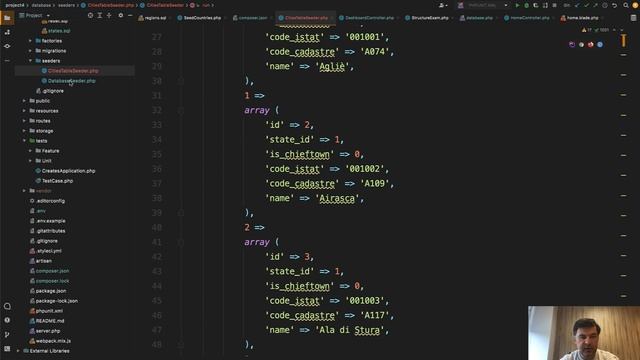This screenshot has height=360, width=640.
Task: Click orange marker on editor error stripe
Action: tap(624, 40)
